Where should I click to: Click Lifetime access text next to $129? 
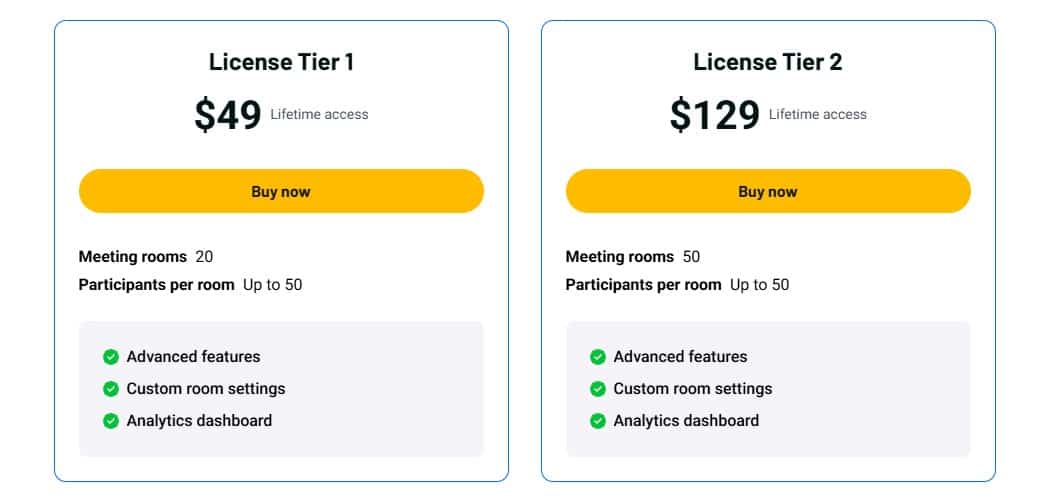(x=817, y=115)
